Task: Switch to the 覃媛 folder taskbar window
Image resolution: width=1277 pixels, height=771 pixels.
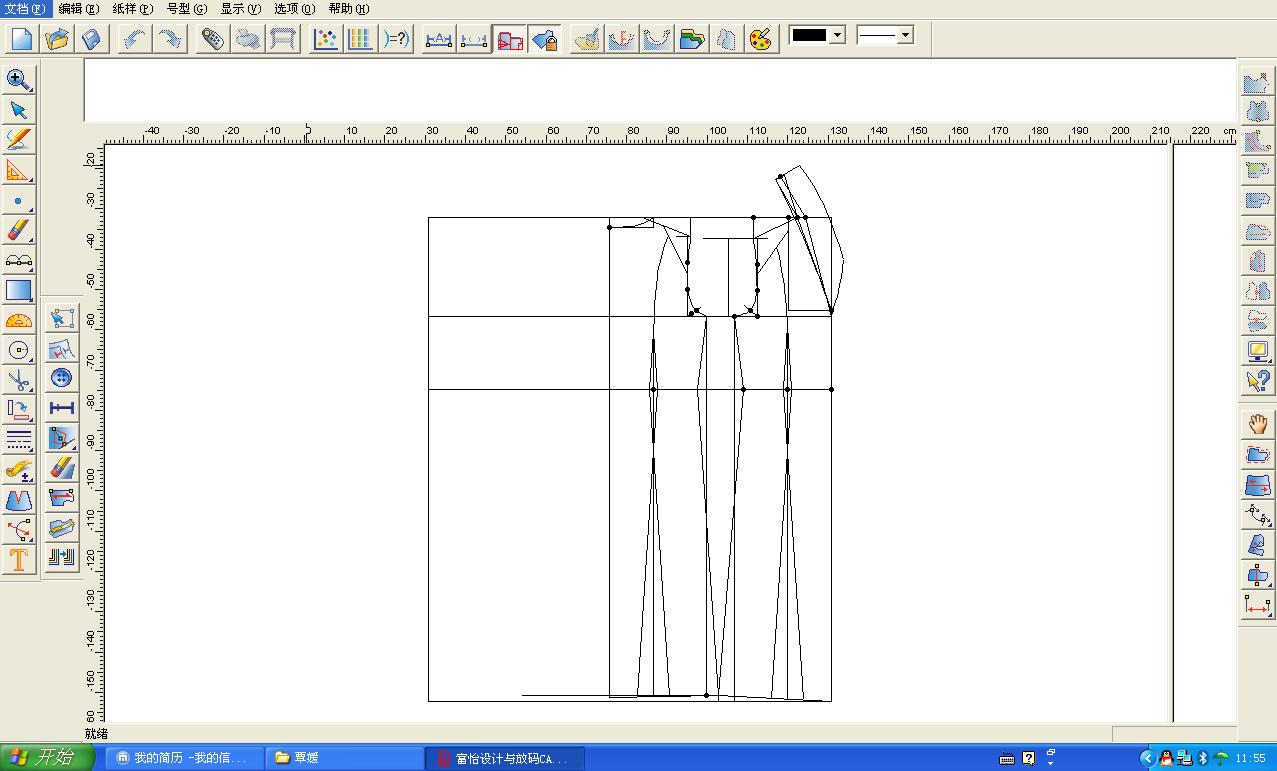Action: (344, 758)
